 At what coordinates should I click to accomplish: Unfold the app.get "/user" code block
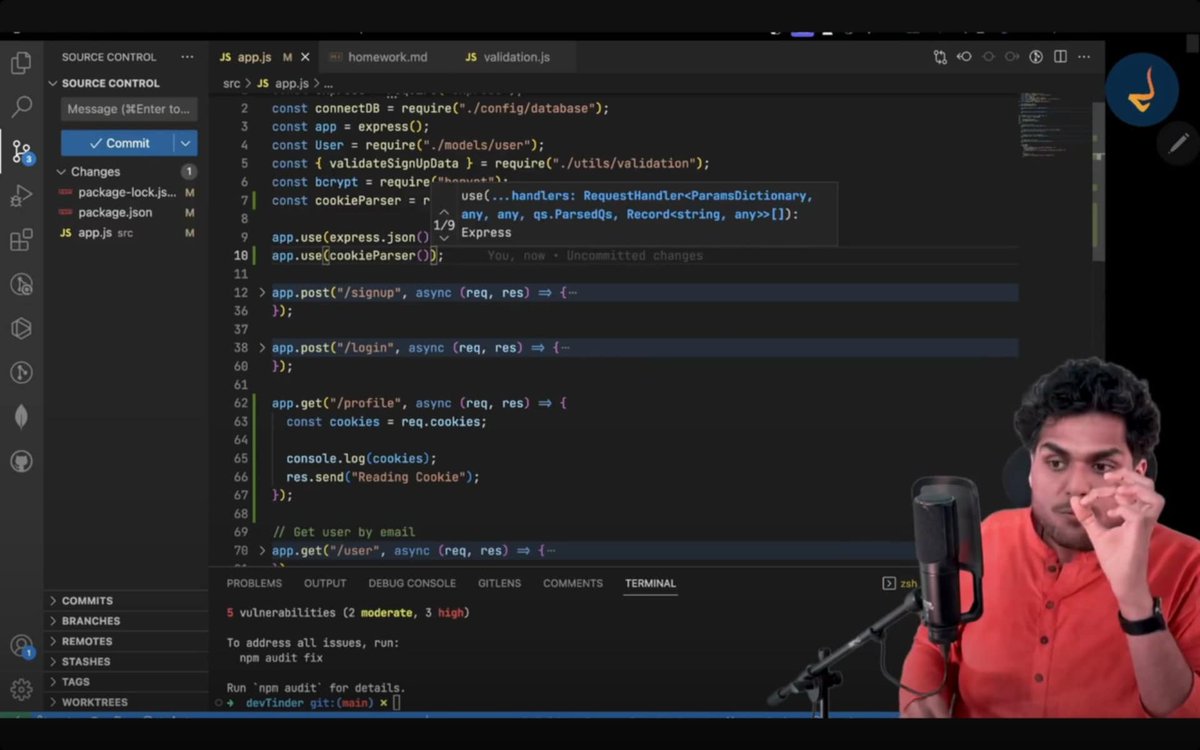(x=263, y=551)
